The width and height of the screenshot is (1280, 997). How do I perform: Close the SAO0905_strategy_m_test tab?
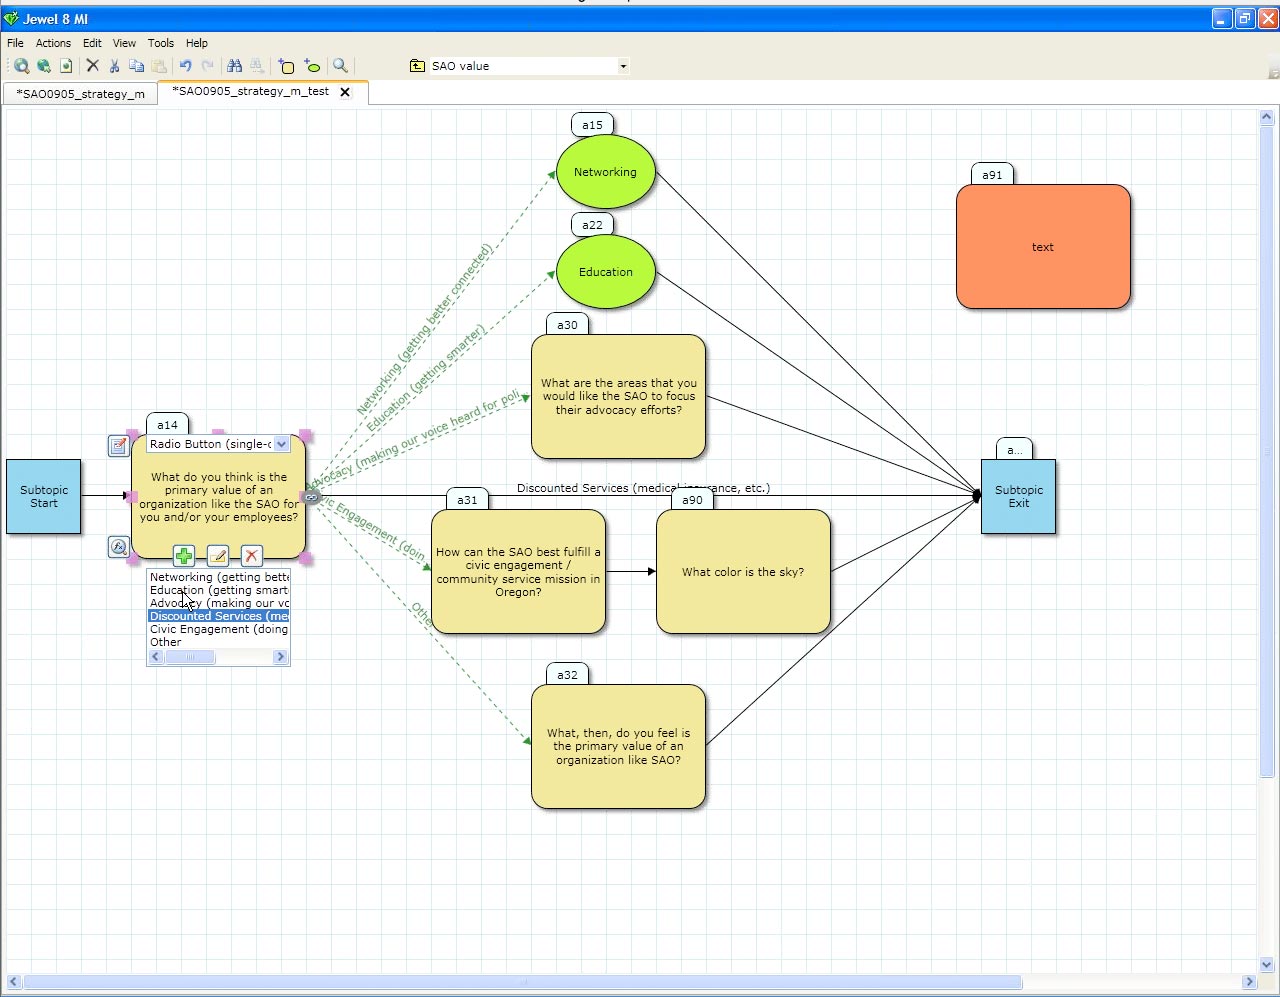345,92
